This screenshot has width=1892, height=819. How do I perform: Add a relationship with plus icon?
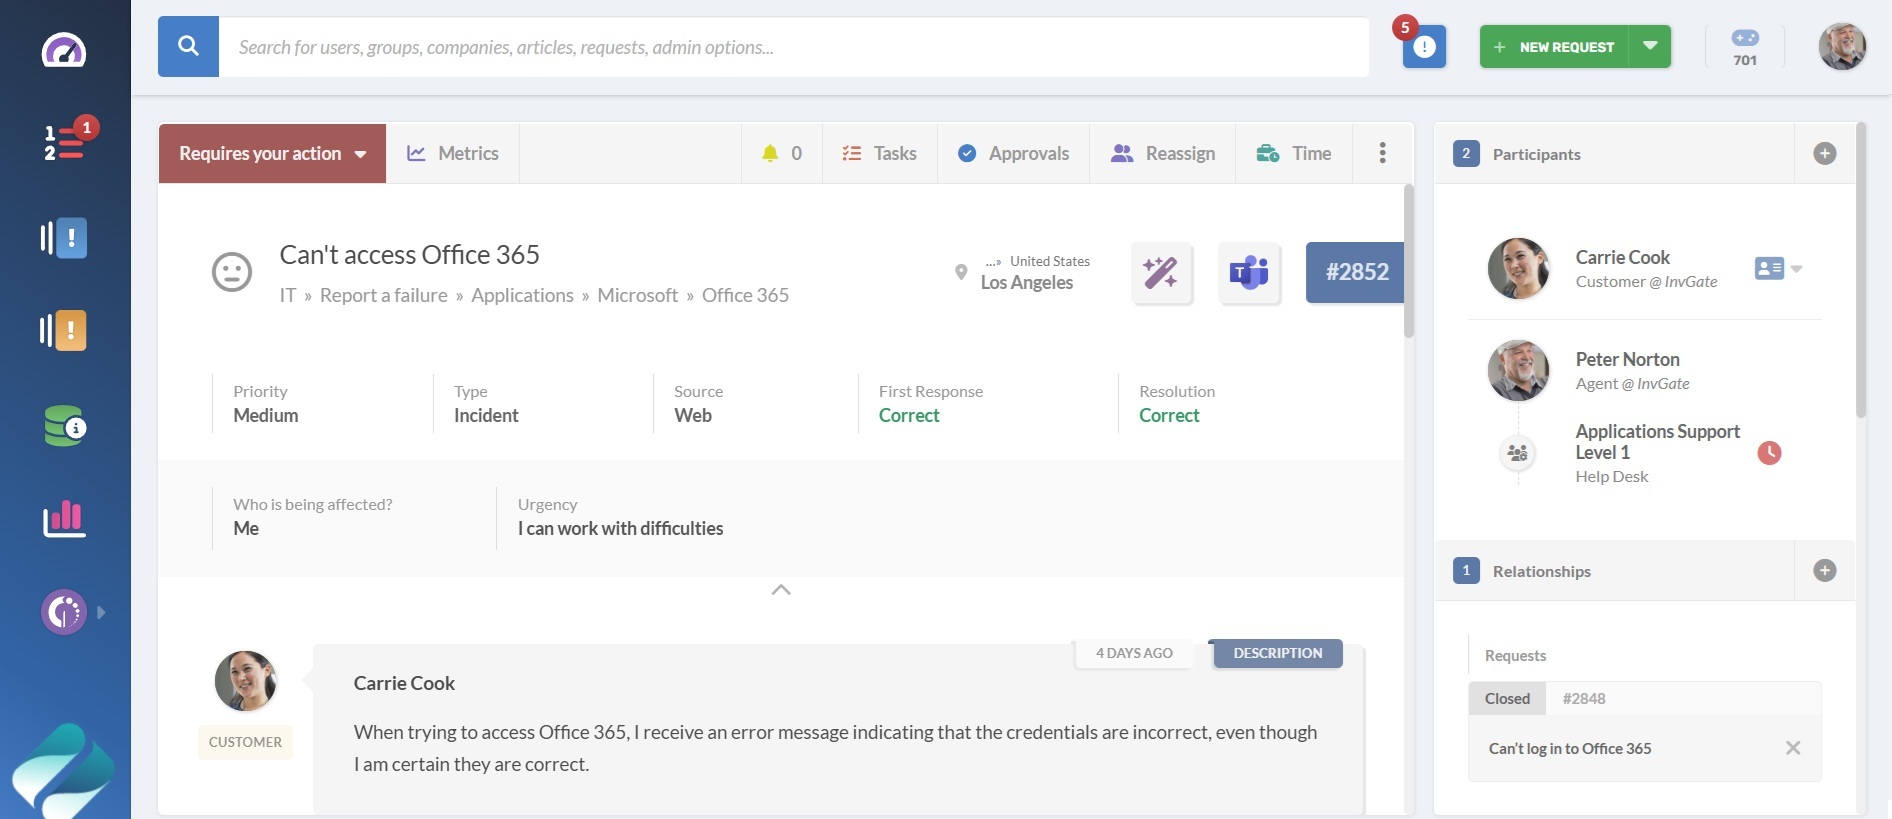coord(1825,570)
